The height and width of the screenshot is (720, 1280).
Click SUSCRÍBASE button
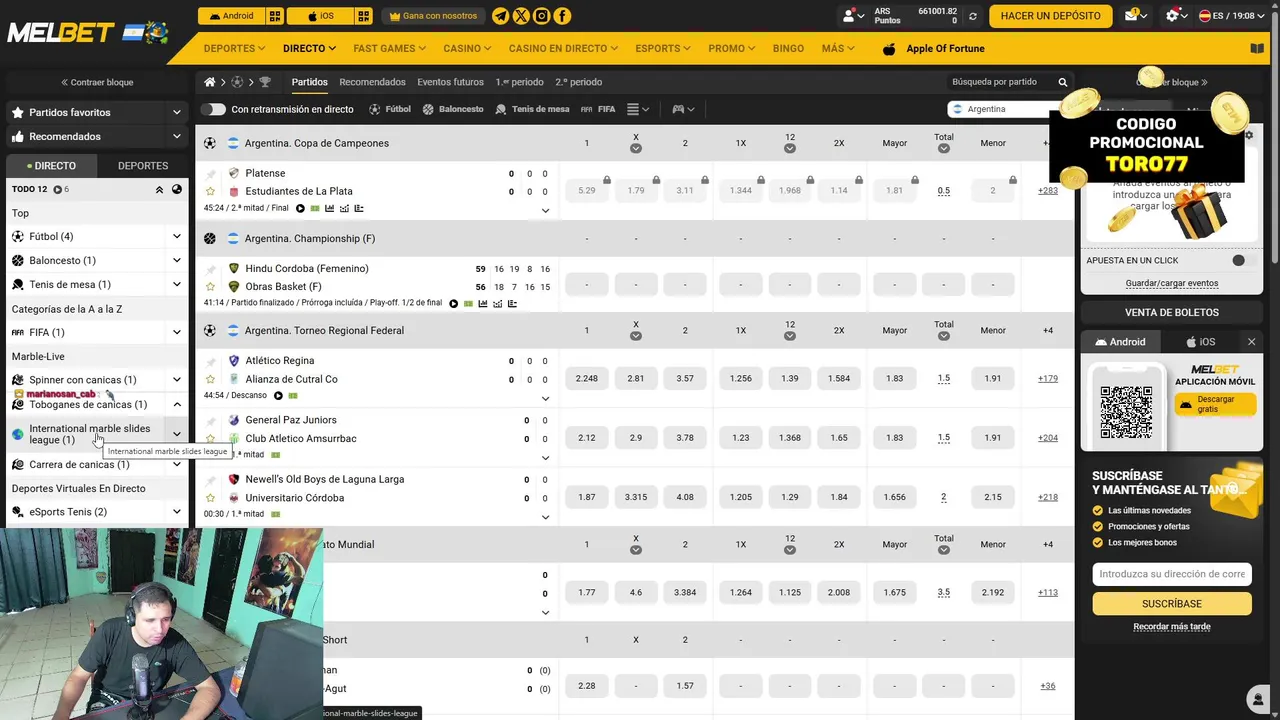[1172, 604]
